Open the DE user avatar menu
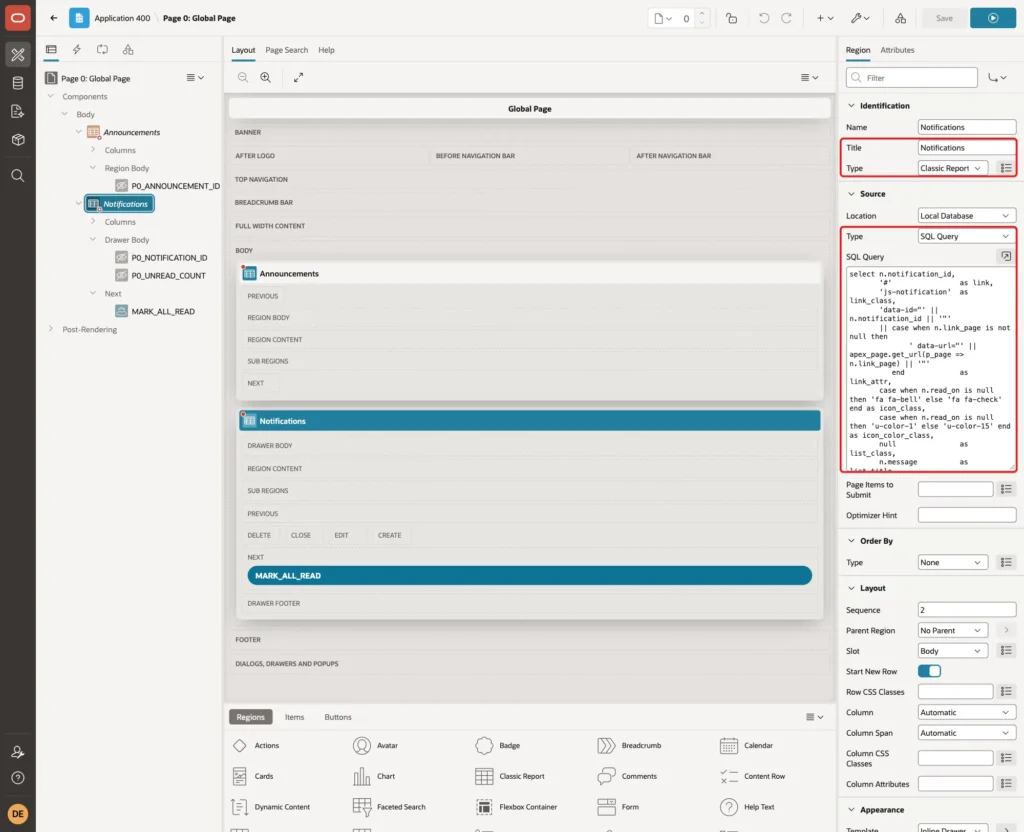This screenshot has height=832, width=1024. 18,814
